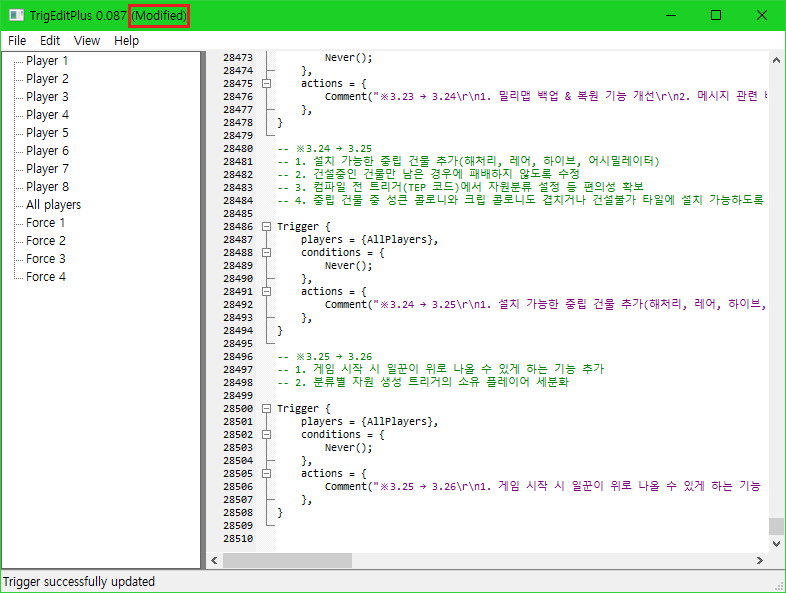The width and height of the screenshot is (786, 593).
Task: Click the horizontal scrollbar right arrow
Action: [761, 561]
